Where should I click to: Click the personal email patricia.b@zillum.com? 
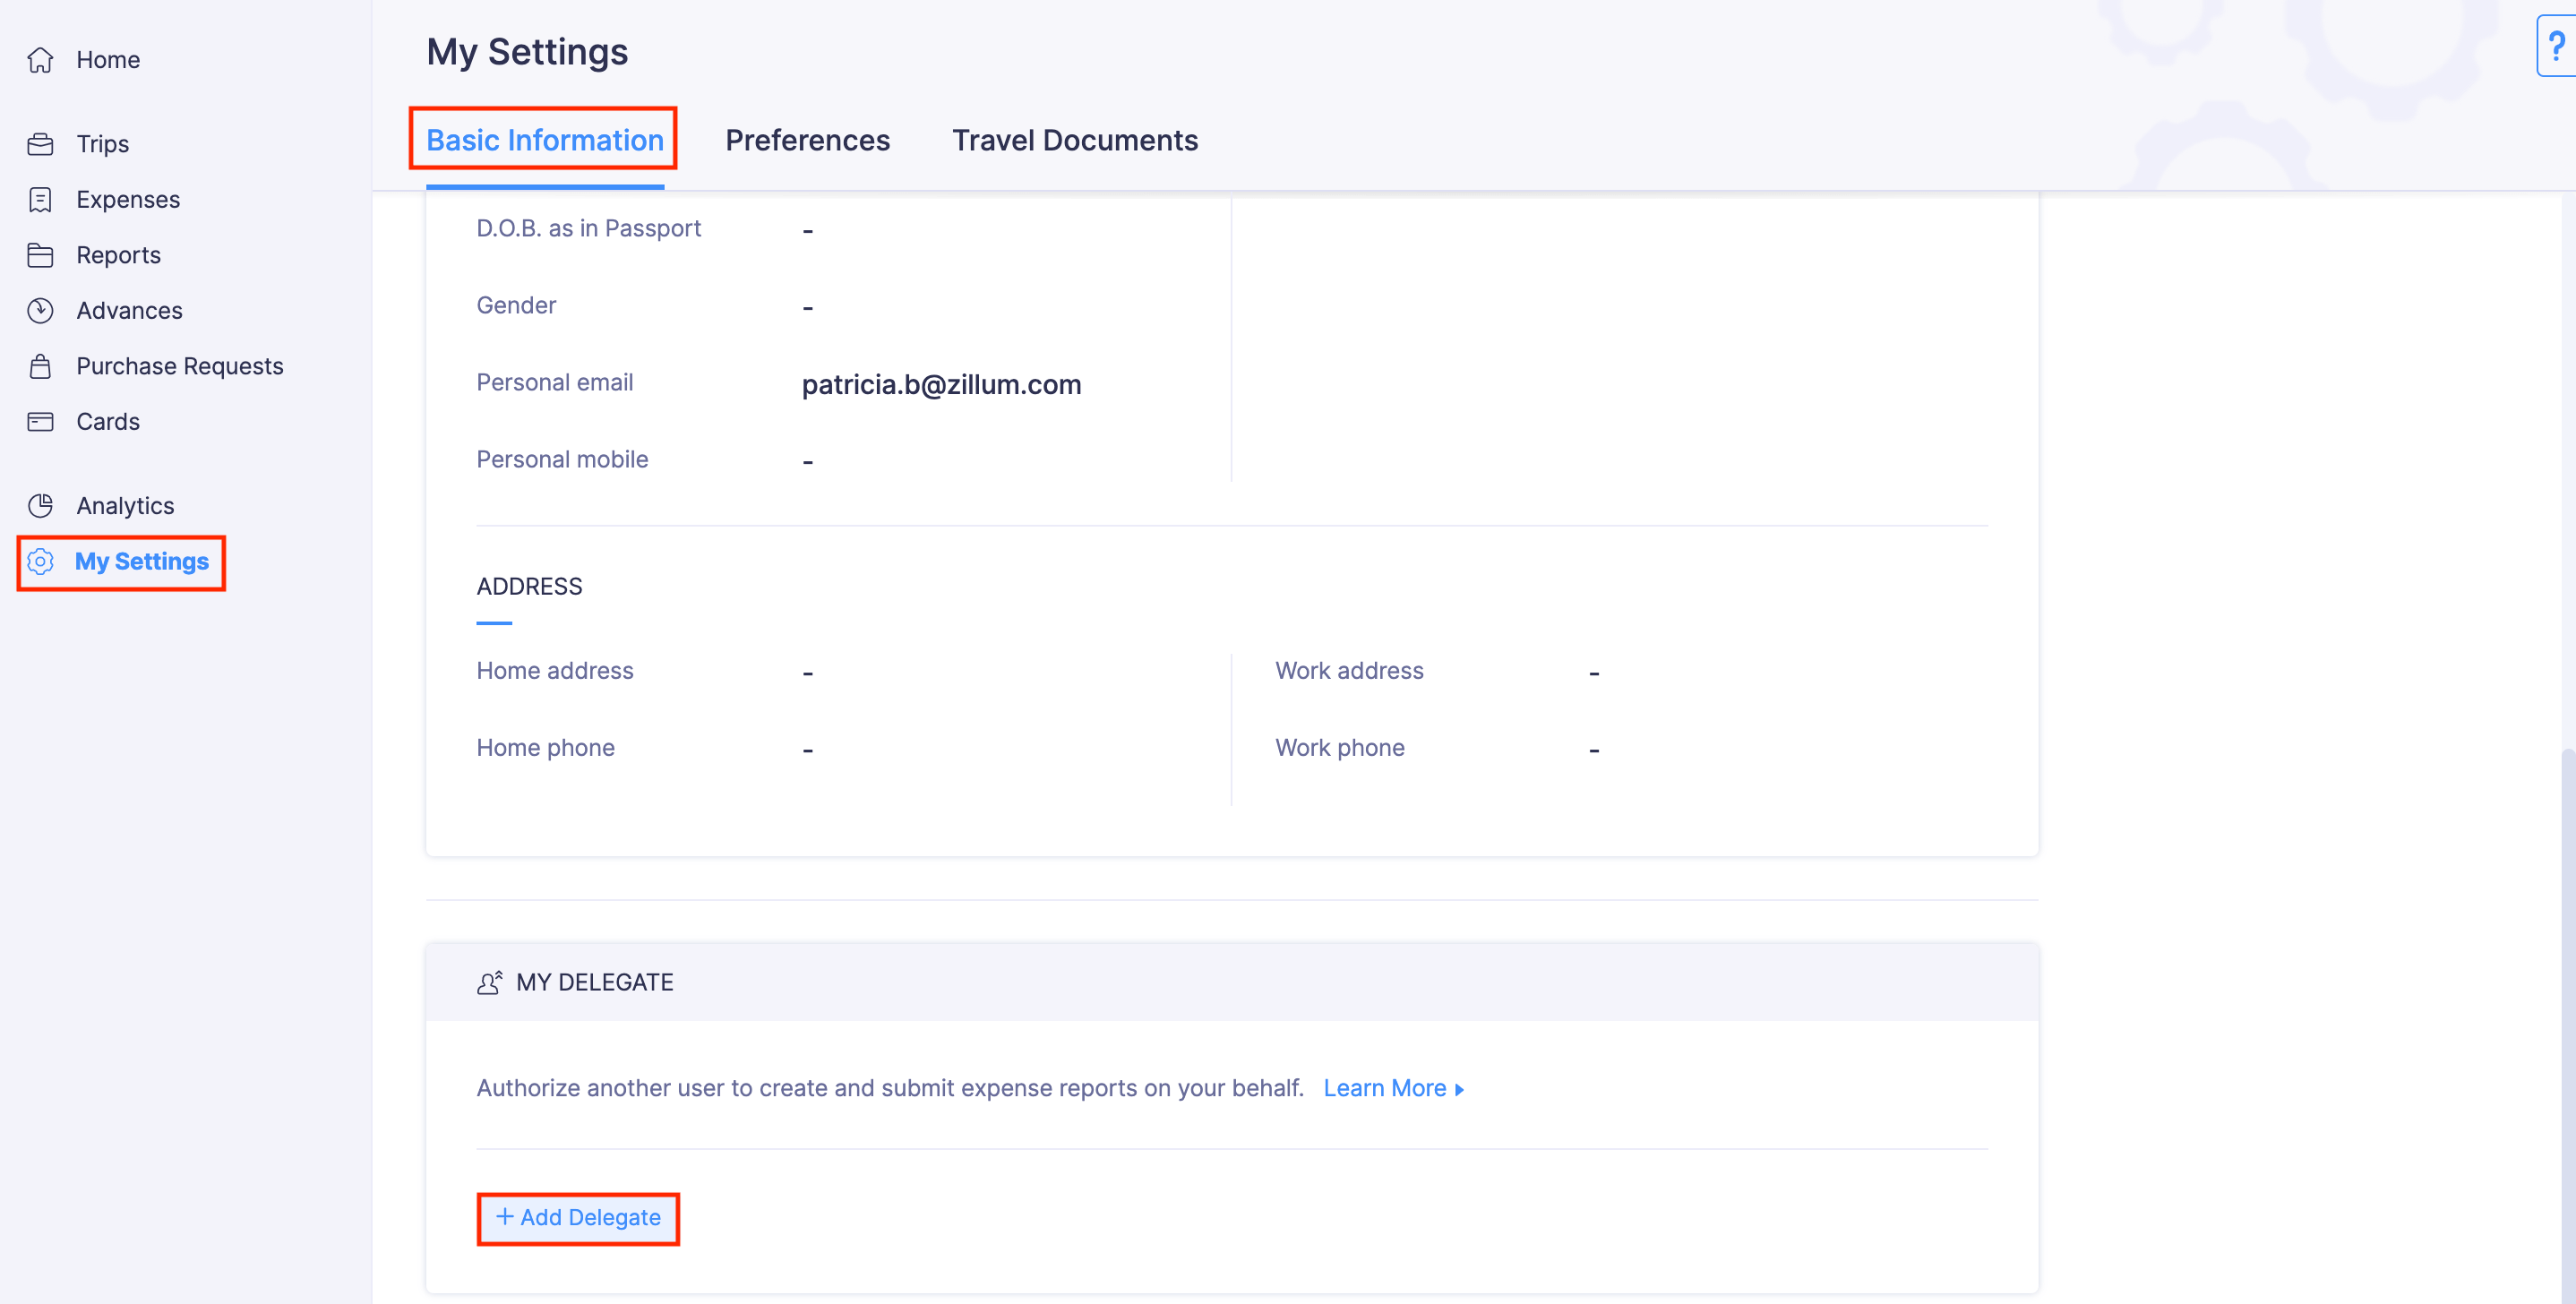click(x=941, y=384)
